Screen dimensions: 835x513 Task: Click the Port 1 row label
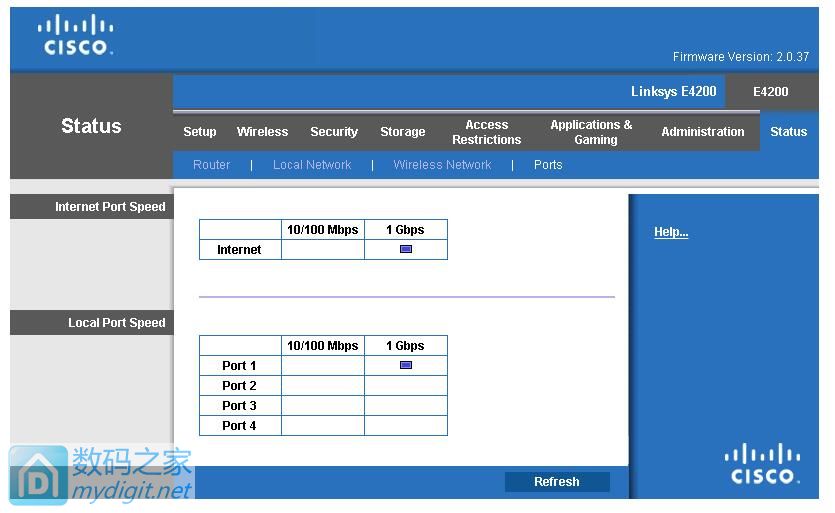(x=239, y=365)
